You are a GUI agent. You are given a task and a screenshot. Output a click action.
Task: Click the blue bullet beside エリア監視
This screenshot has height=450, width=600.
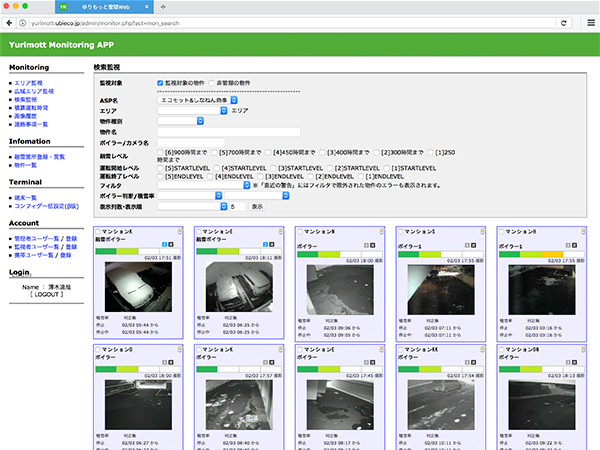11,83
